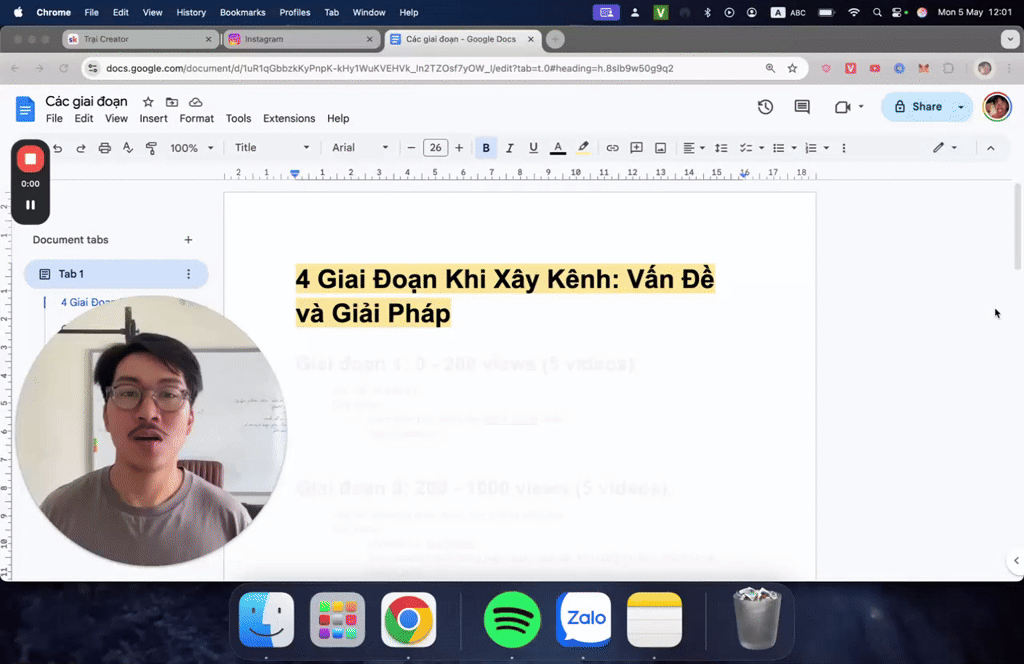This screenshot has height=664, width=1024.
Task: Click the Insert image icon
Action: (x=660, y=148)
